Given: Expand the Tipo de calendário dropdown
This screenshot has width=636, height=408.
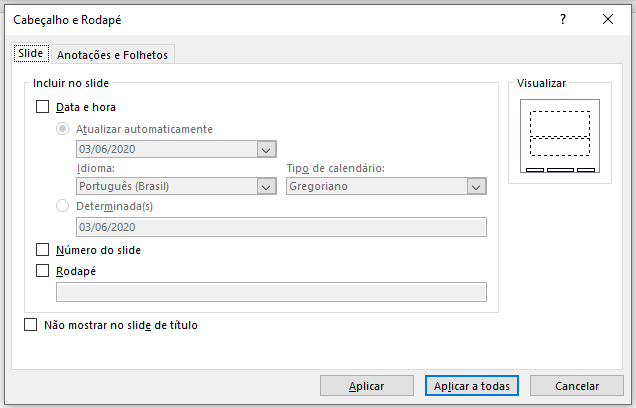Looking at the screenshot, I should (476, 186).
